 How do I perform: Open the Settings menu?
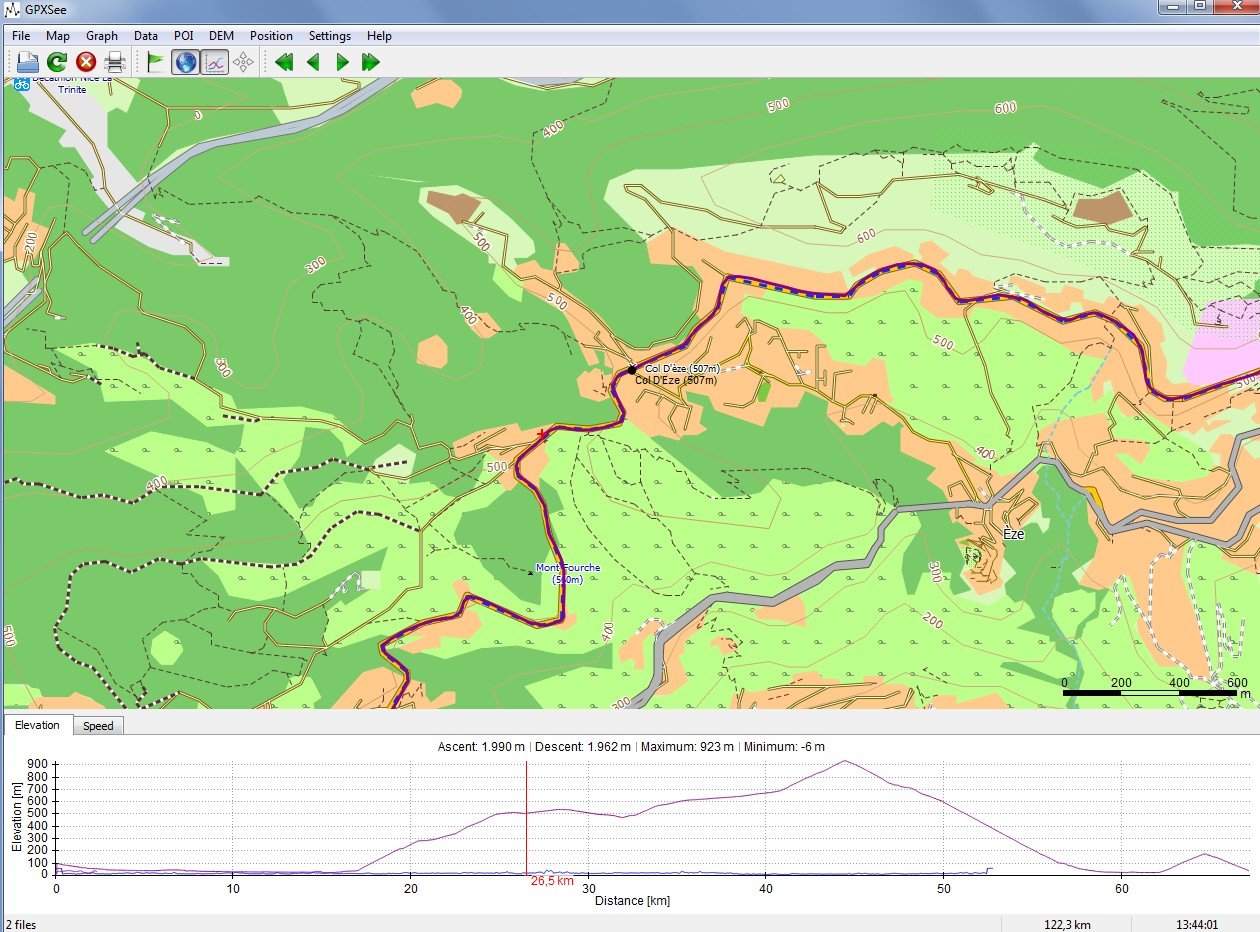[x=329, y=36]
